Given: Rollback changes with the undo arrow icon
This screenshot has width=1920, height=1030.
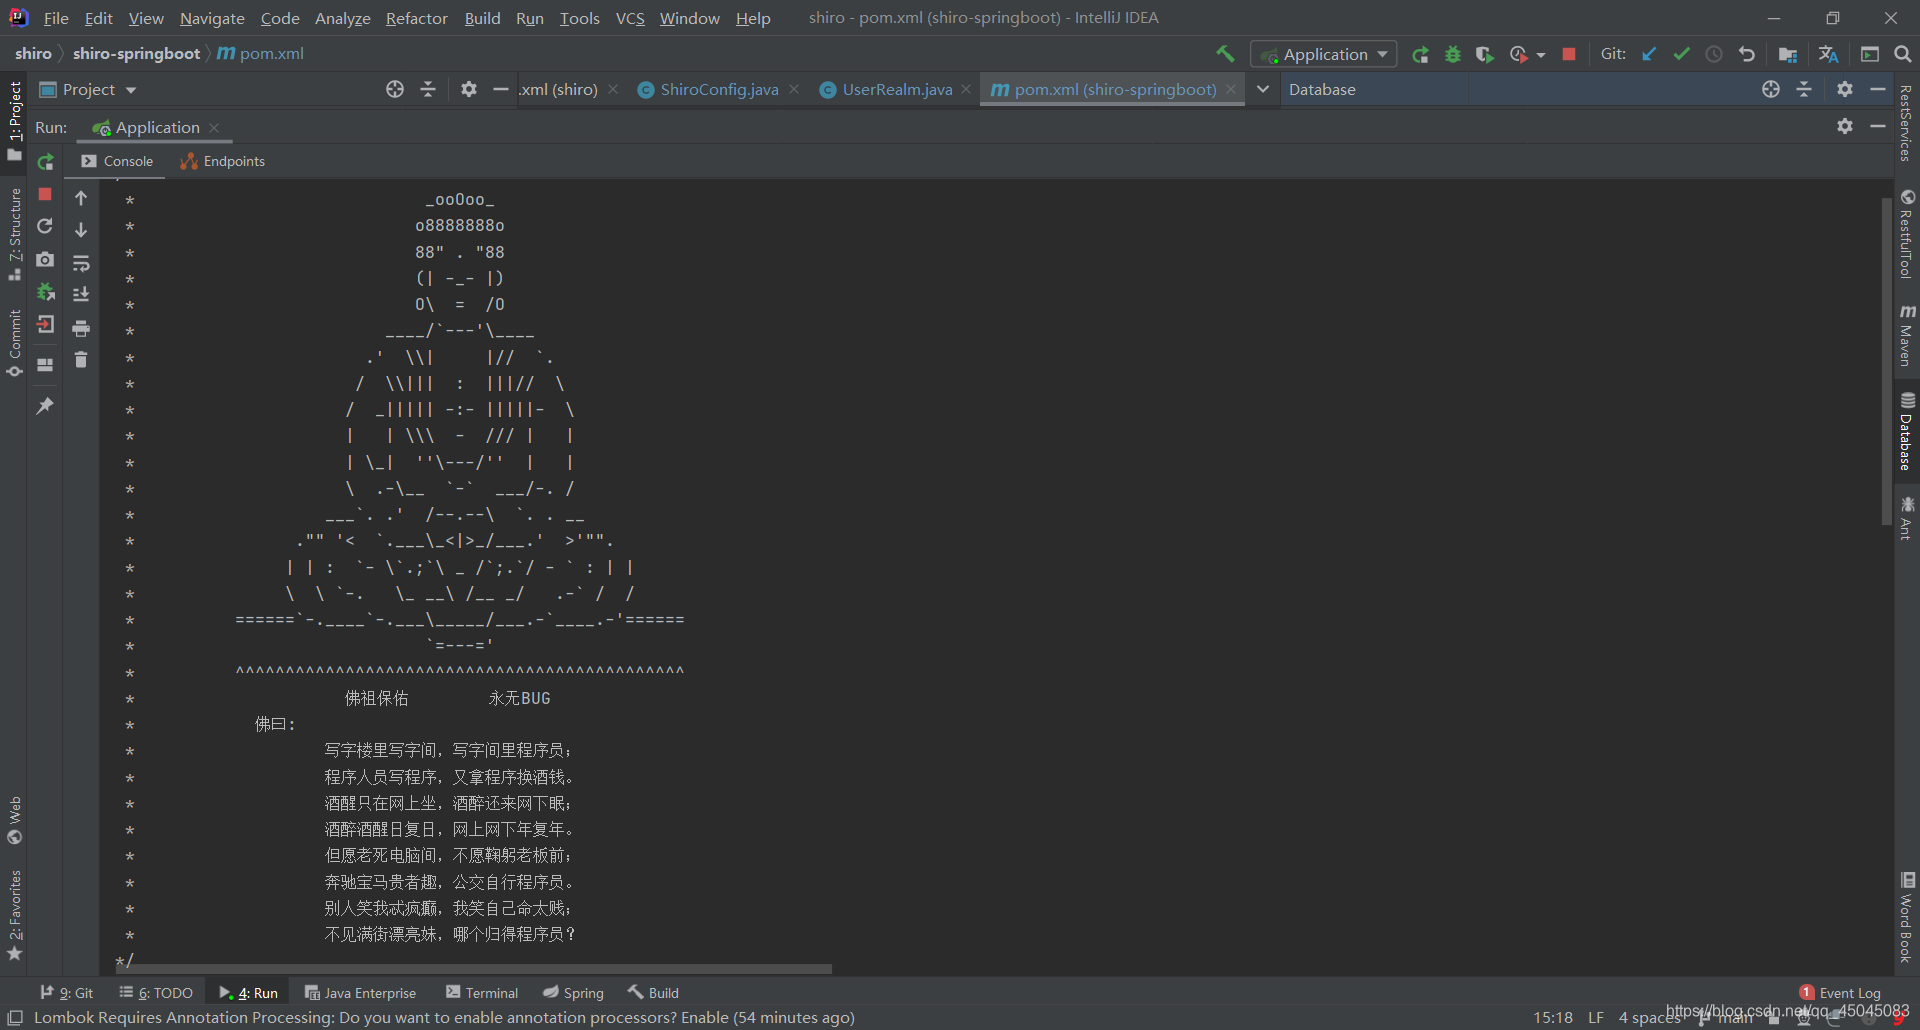Looking at the screenshot, I should pyautogui.click(x=1747, y=54).
